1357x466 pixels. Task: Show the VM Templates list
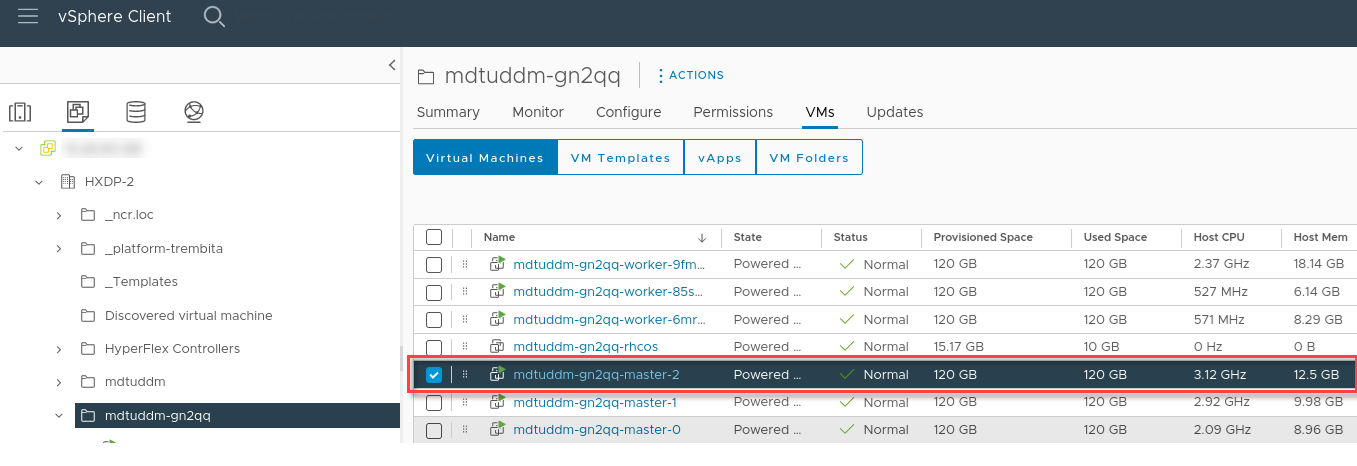620,157
